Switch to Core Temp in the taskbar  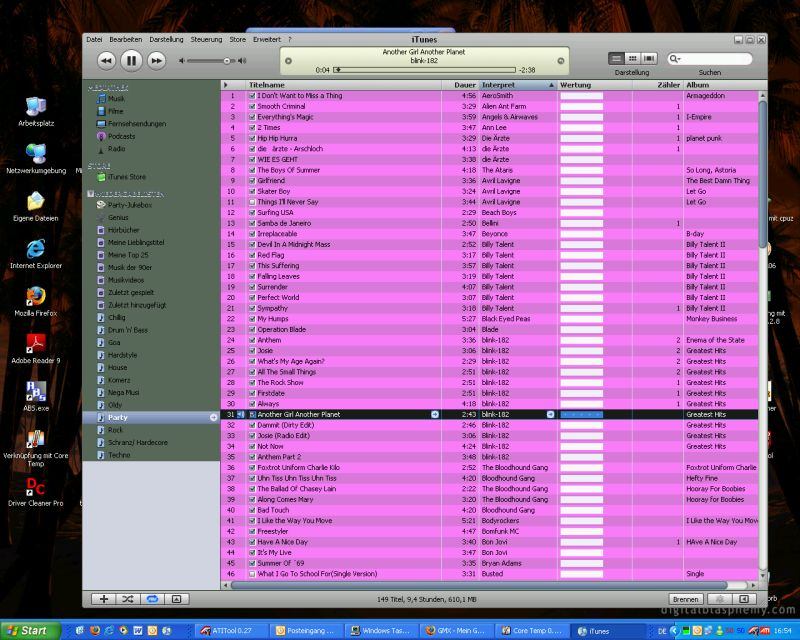tap(532, 631)
